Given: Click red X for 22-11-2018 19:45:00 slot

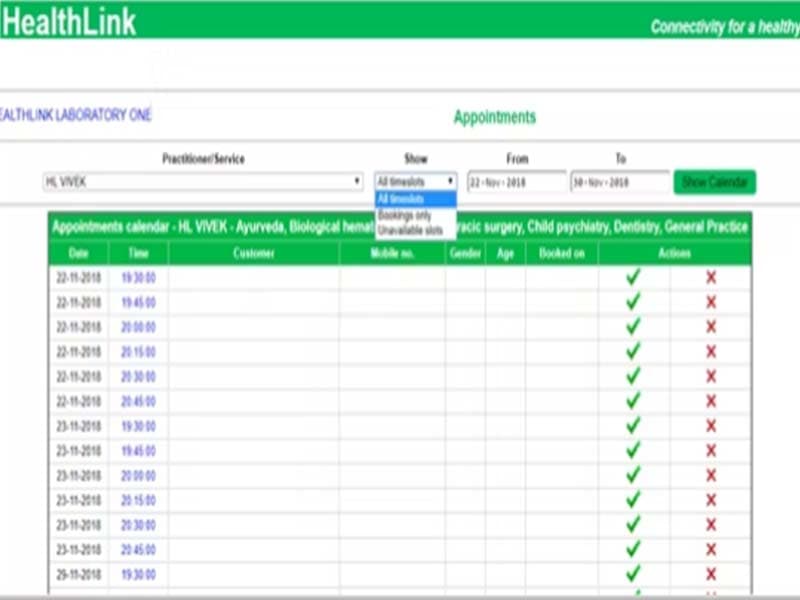Looking at the screenshot, I should [711, 302].
